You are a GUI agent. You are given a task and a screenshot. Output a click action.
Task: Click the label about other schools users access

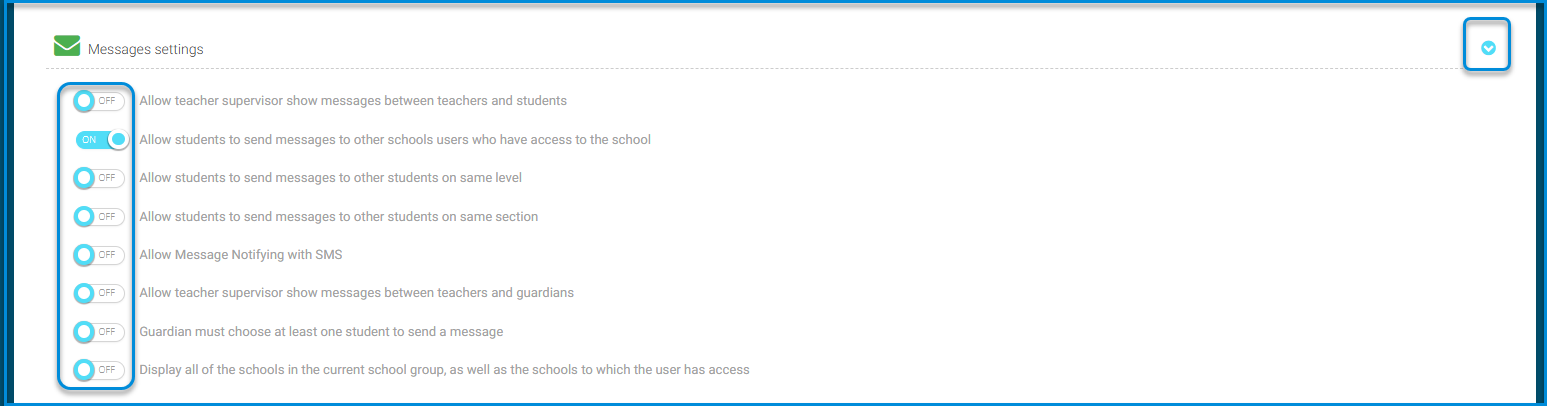tap(395, 140)
